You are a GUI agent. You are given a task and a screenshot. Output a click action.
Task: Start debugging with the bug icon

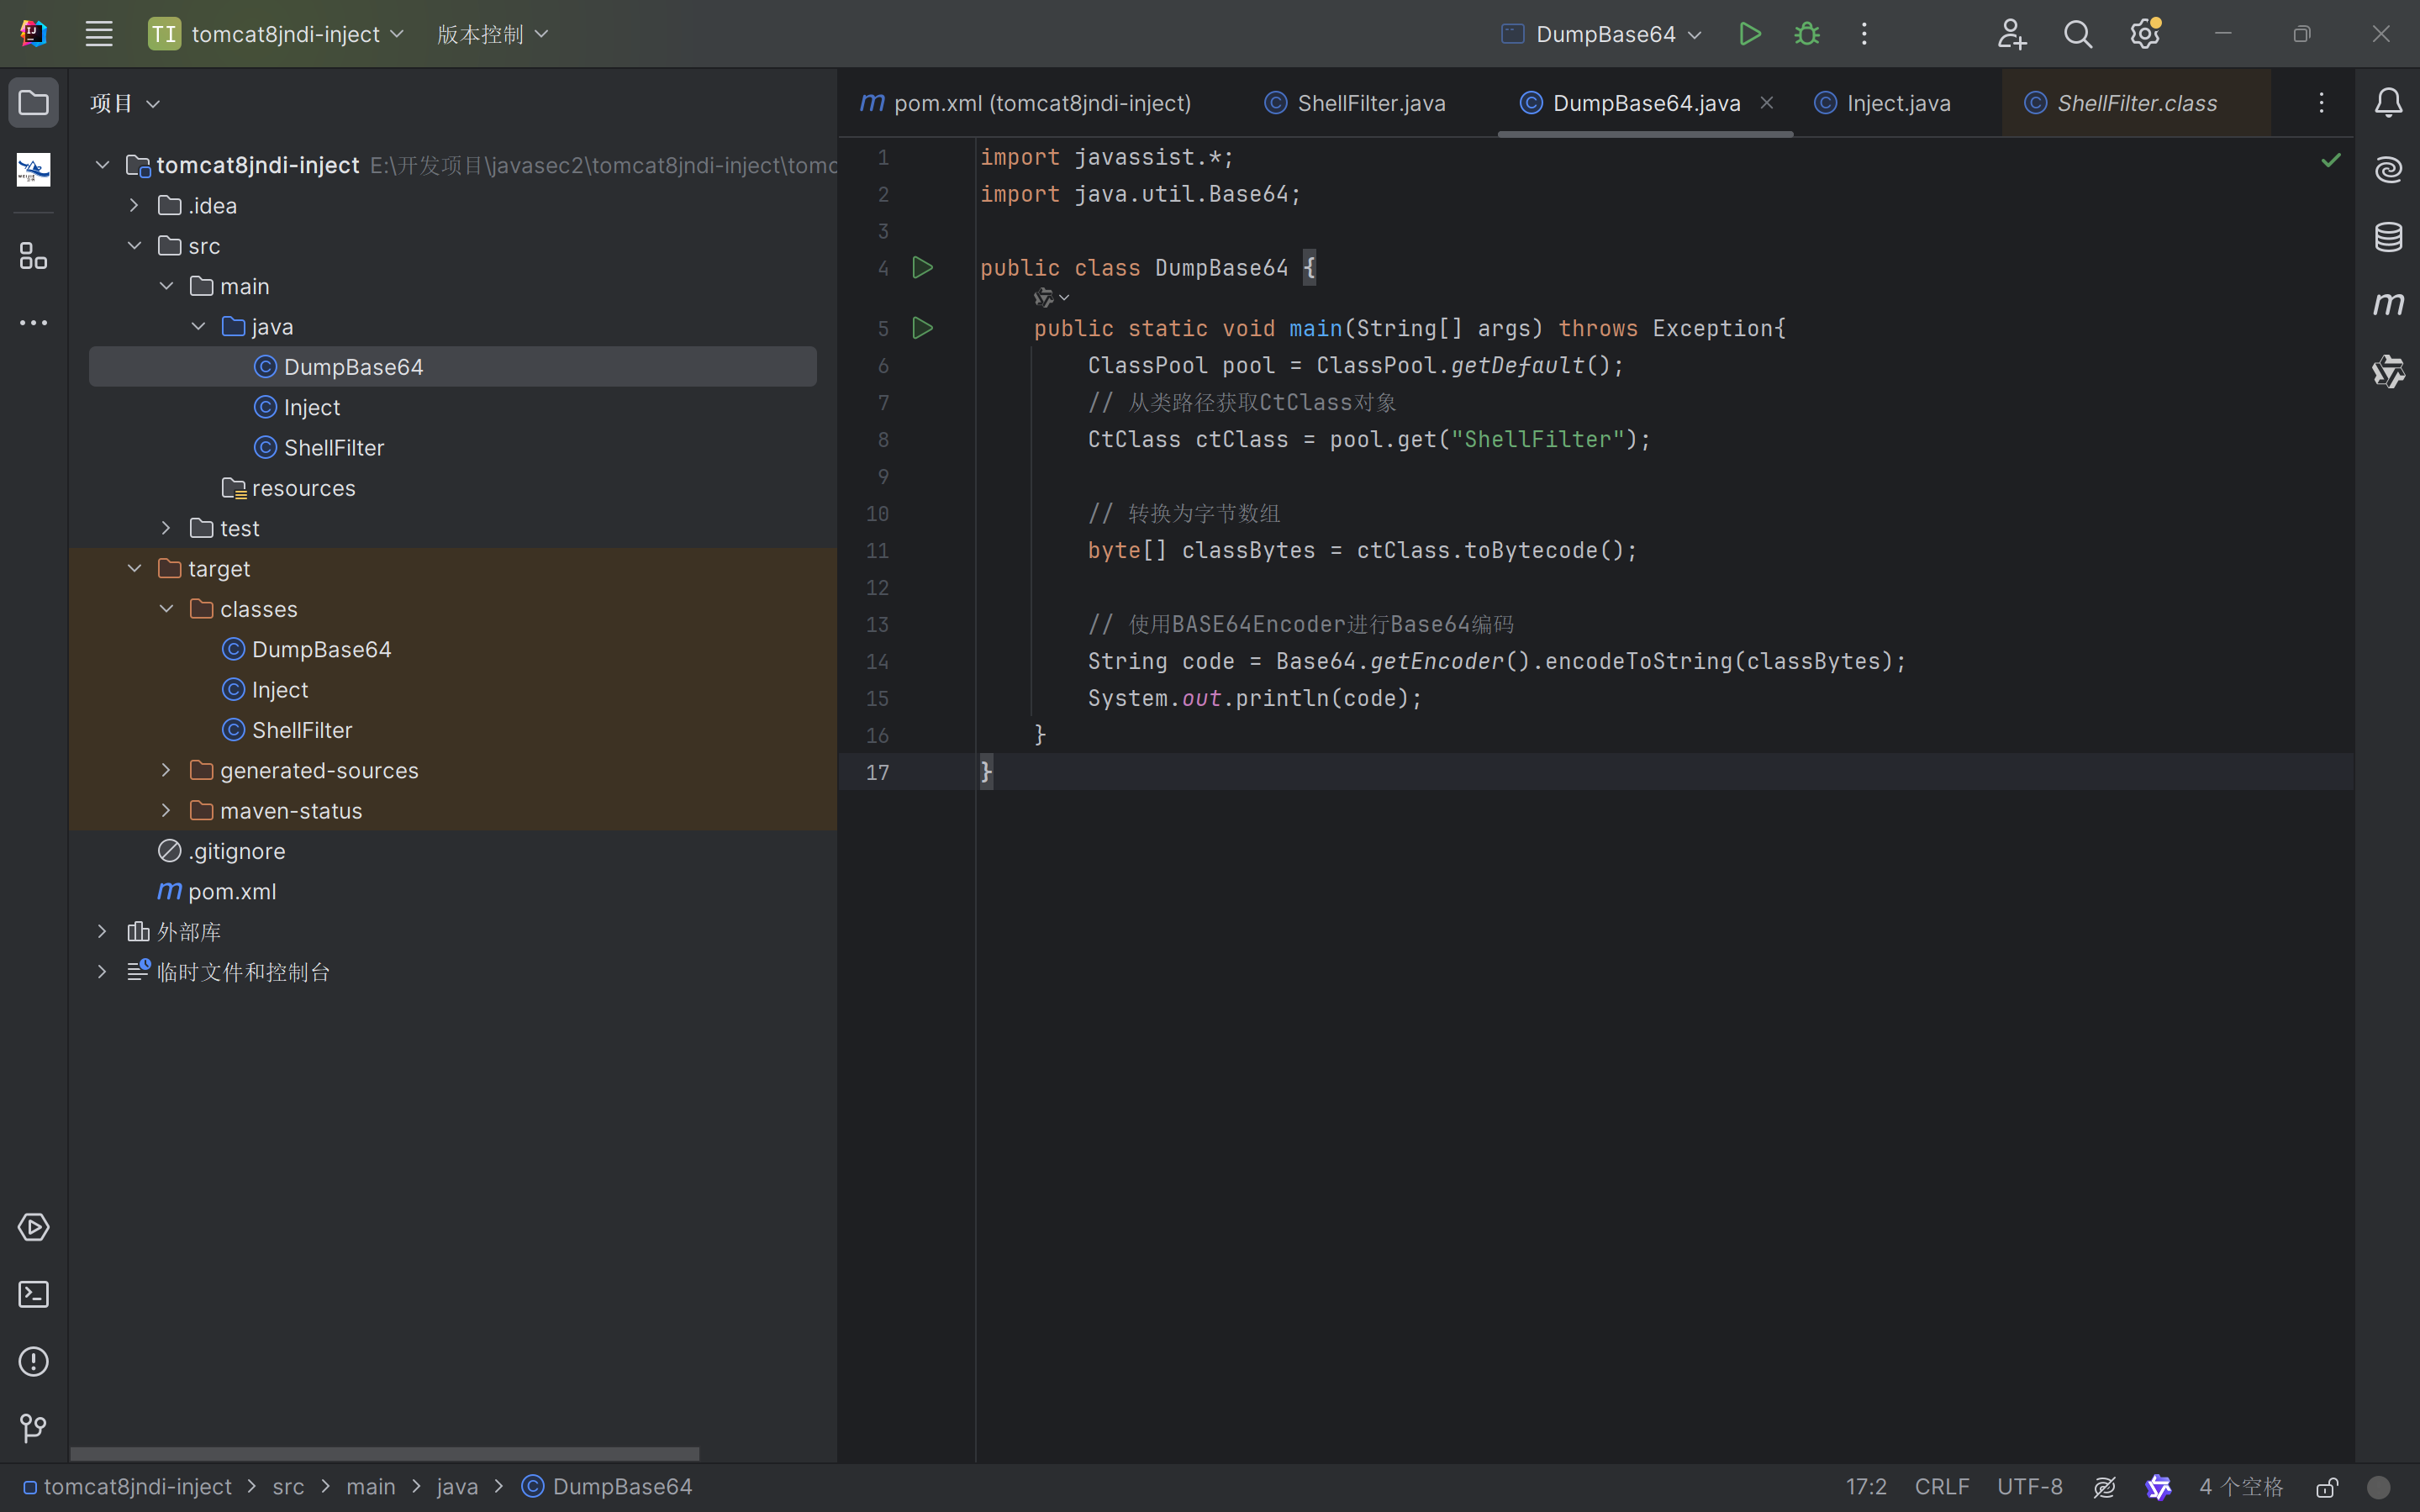(1807, 34)
